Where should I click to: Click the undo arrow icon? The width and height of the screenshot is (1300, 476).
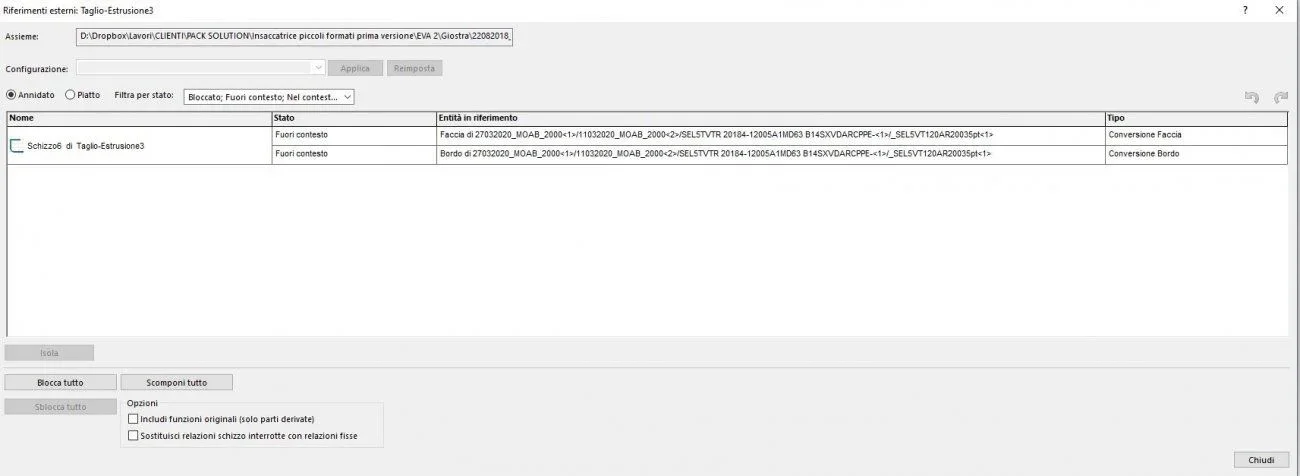pyautogui.click(x=1250, y=97)
